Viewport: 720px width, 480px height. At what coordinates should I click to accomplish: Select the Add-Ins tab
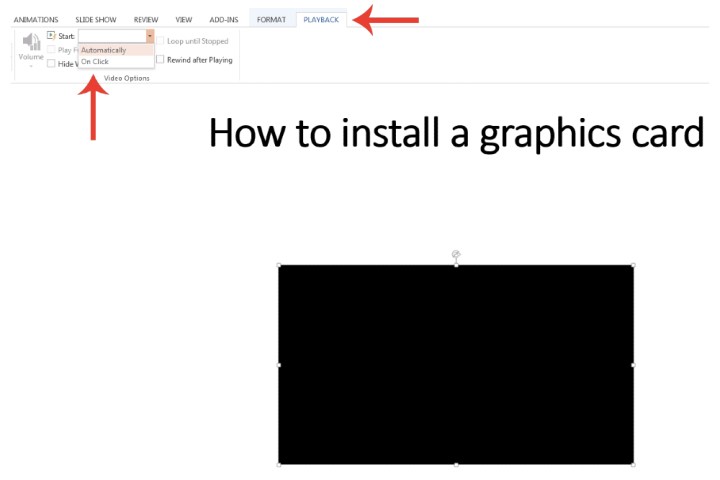(224, 20)
